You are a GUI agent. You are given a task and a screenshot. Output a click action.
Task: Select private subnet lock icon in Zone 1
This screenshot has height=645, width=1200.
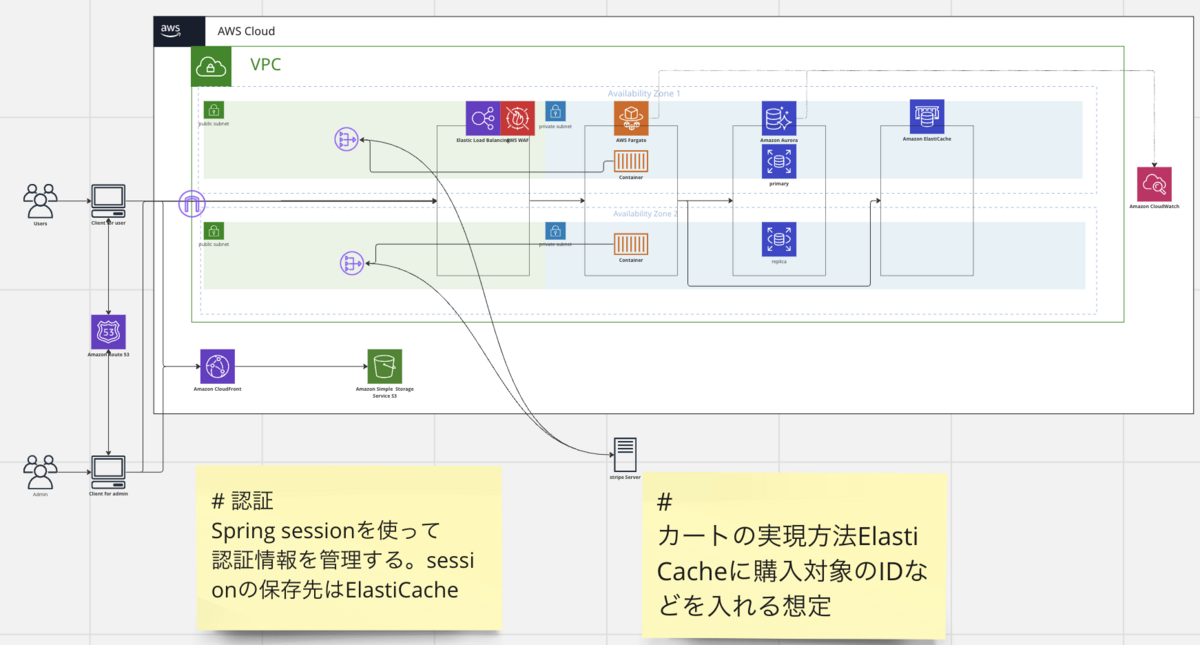556,111
